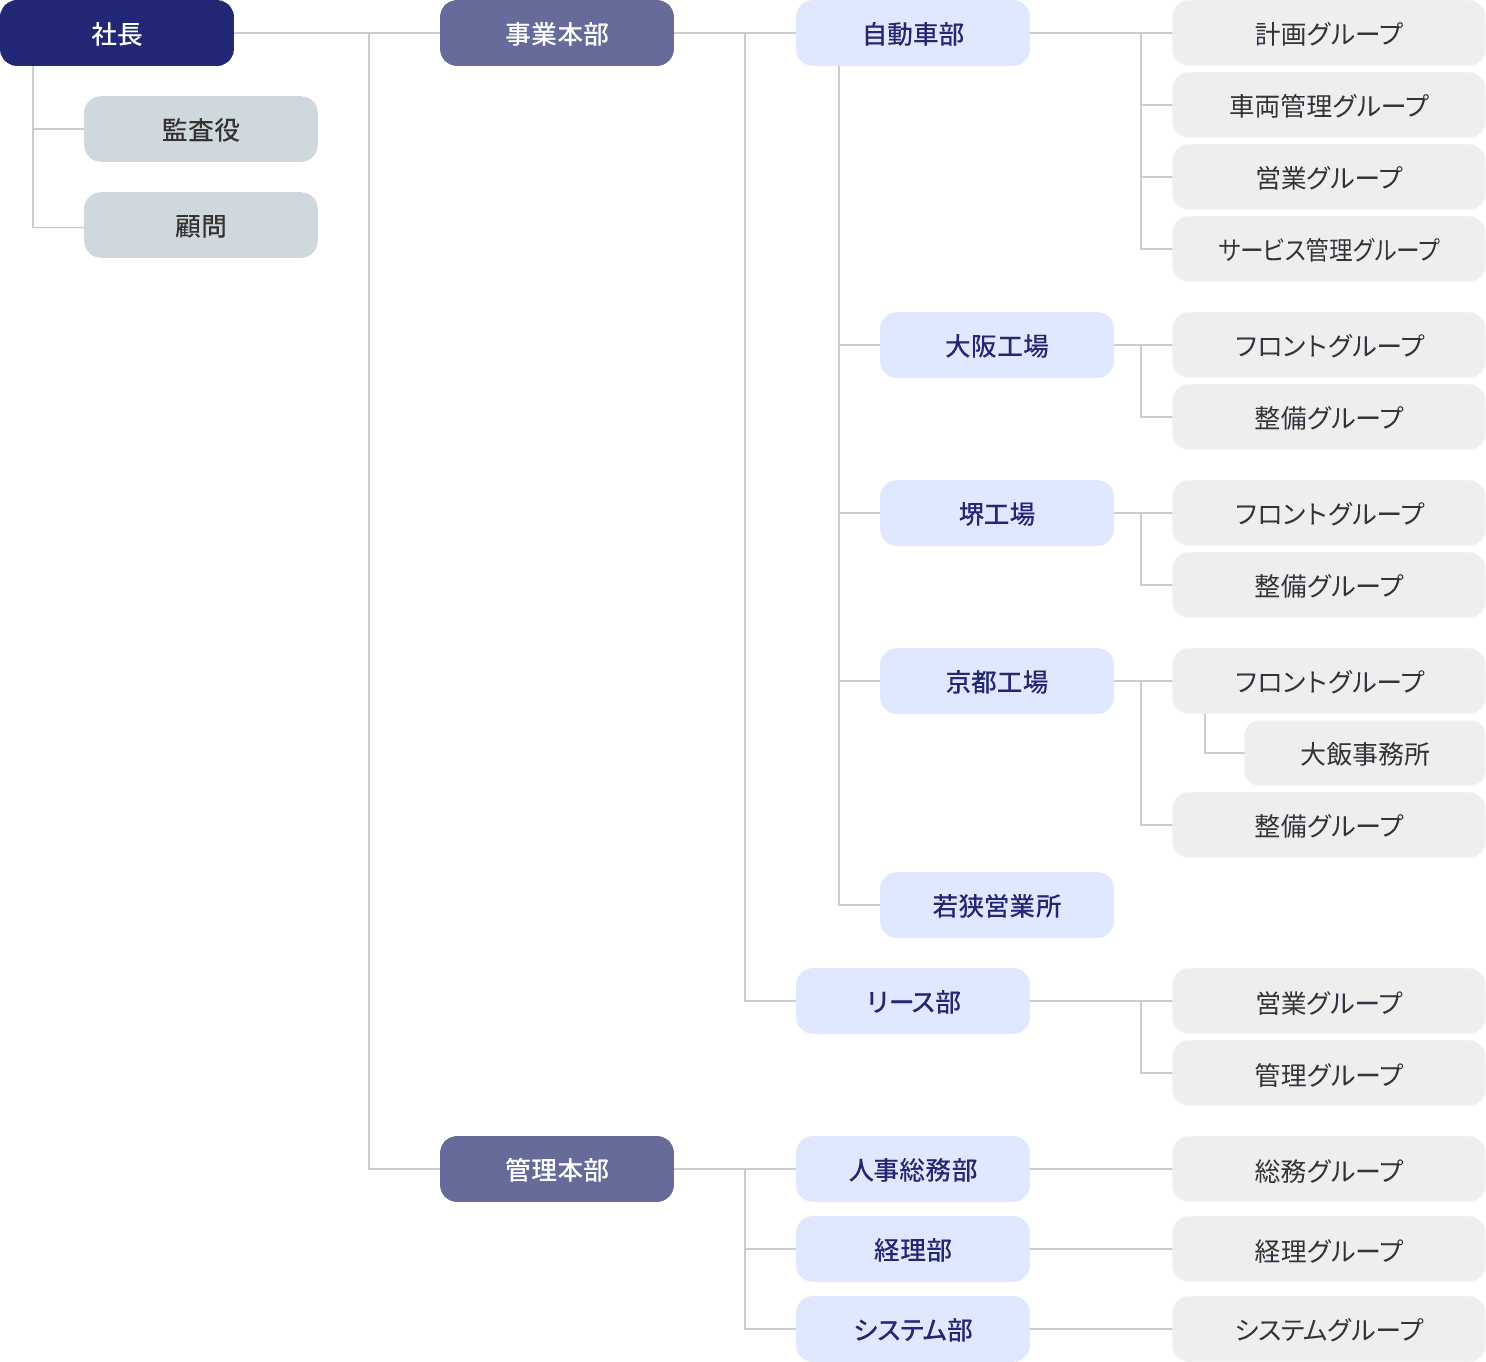Click フロントグループ beside 京都工場

[1329, 681]
